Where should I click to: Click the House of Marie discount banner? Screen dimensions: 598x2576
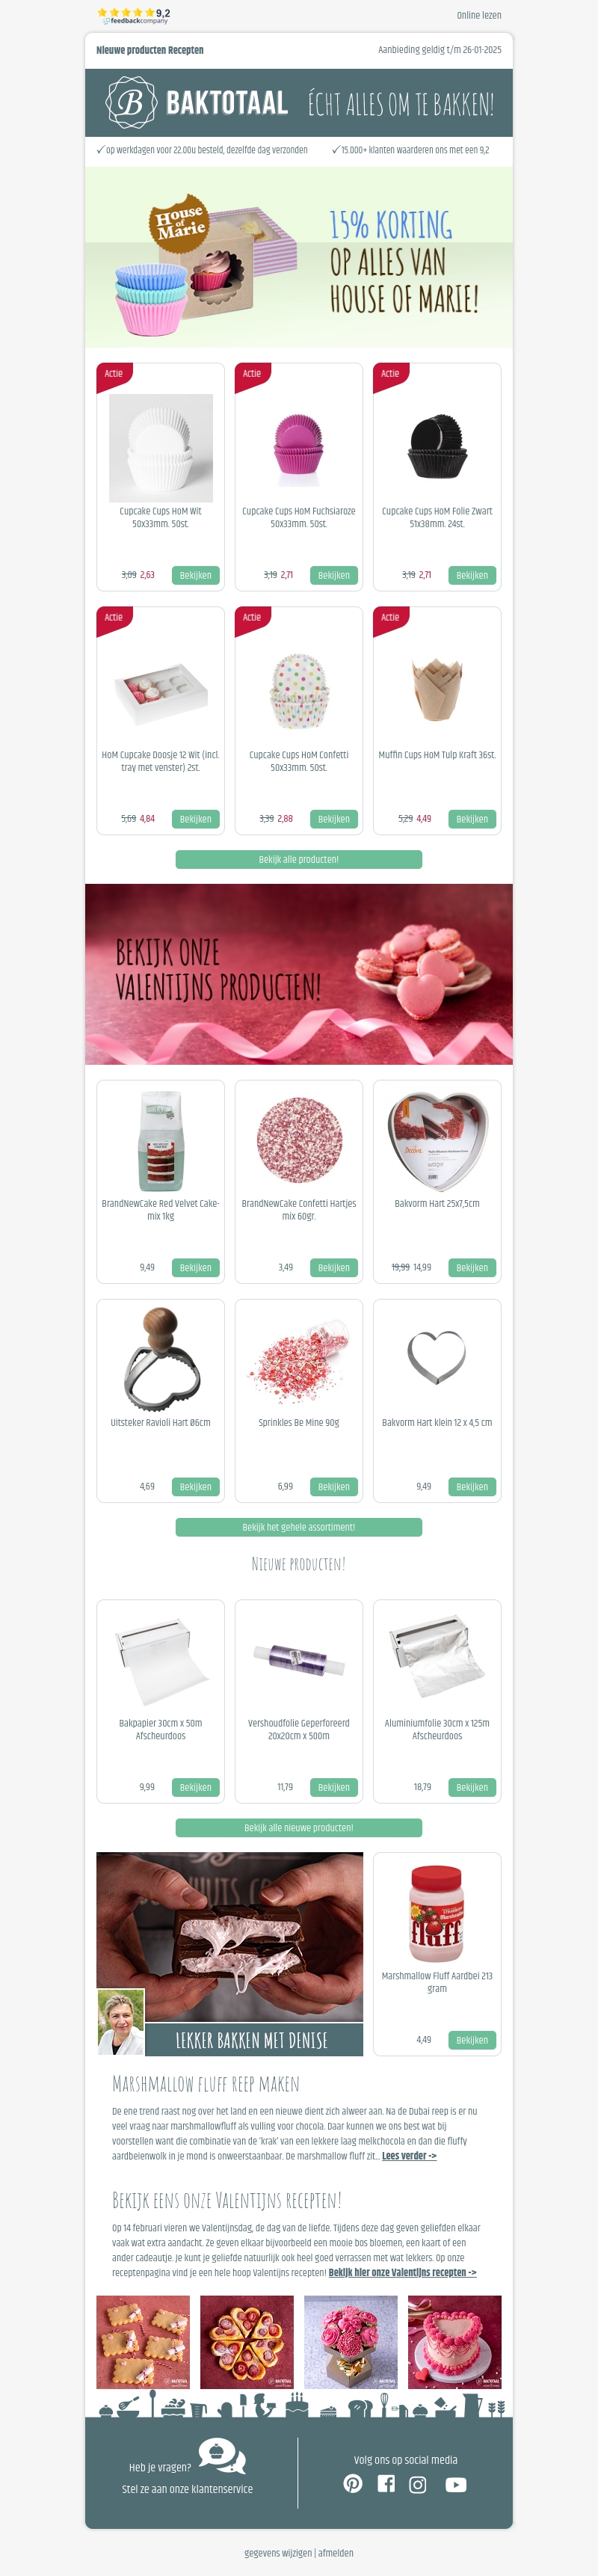click(x=299, y=257)
